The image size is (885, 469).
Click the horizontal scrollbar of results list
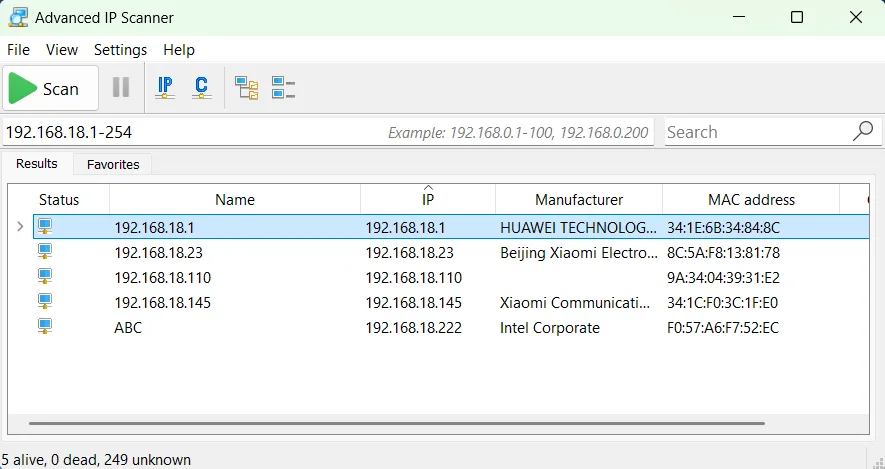point(396,423)
